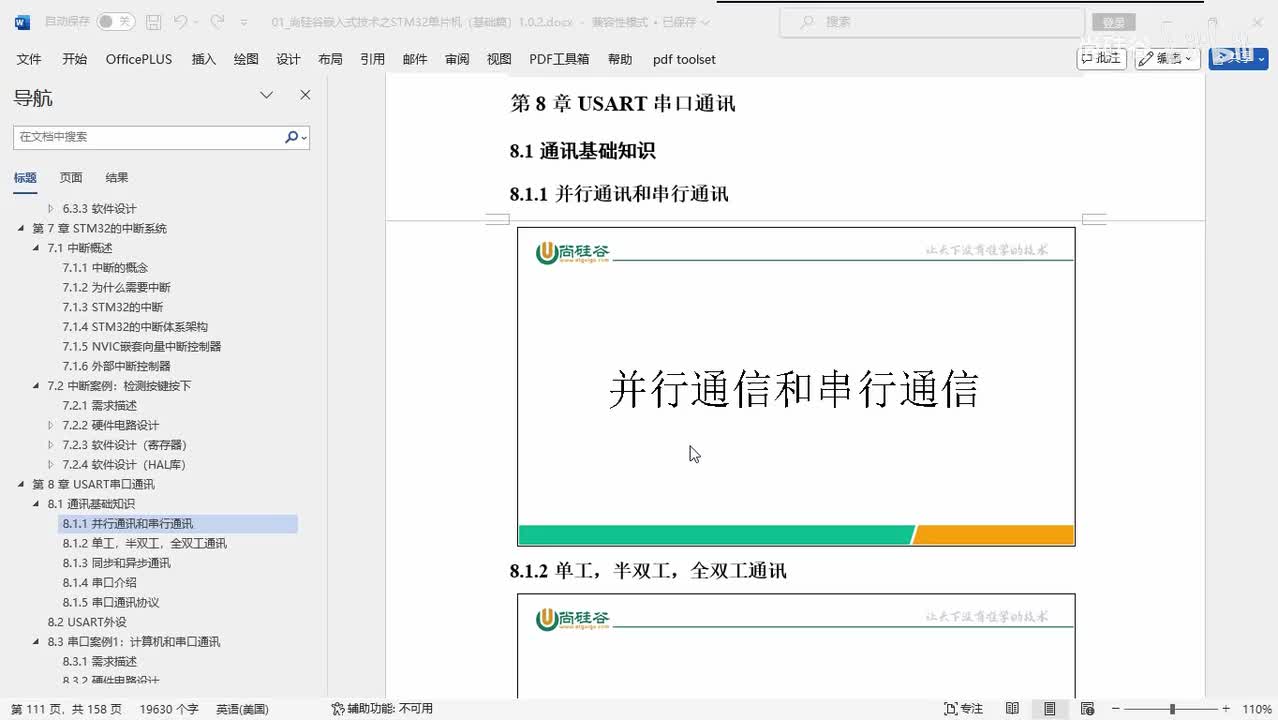Image resolution: width=1278 pixels, height=720 pixels.
Task: Go to heading 8.1.3 同步和异步通讯
Action: point(116,563)
